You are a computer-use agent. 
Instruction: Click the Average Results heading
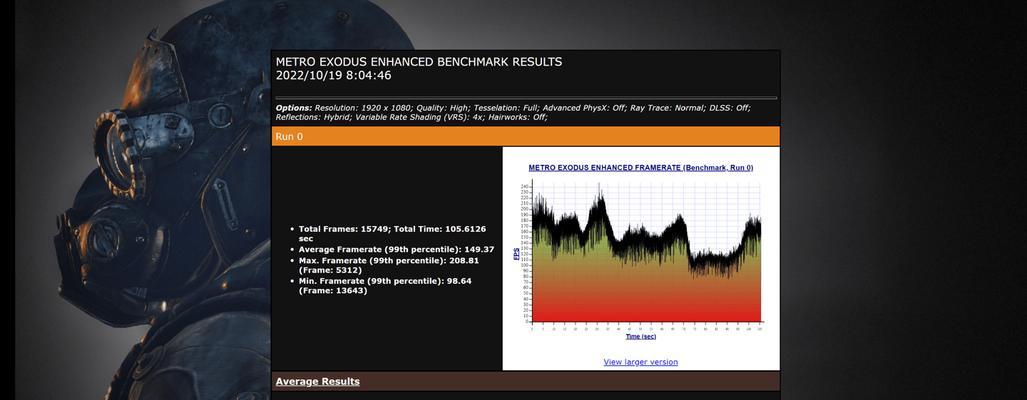pos(318,382)
